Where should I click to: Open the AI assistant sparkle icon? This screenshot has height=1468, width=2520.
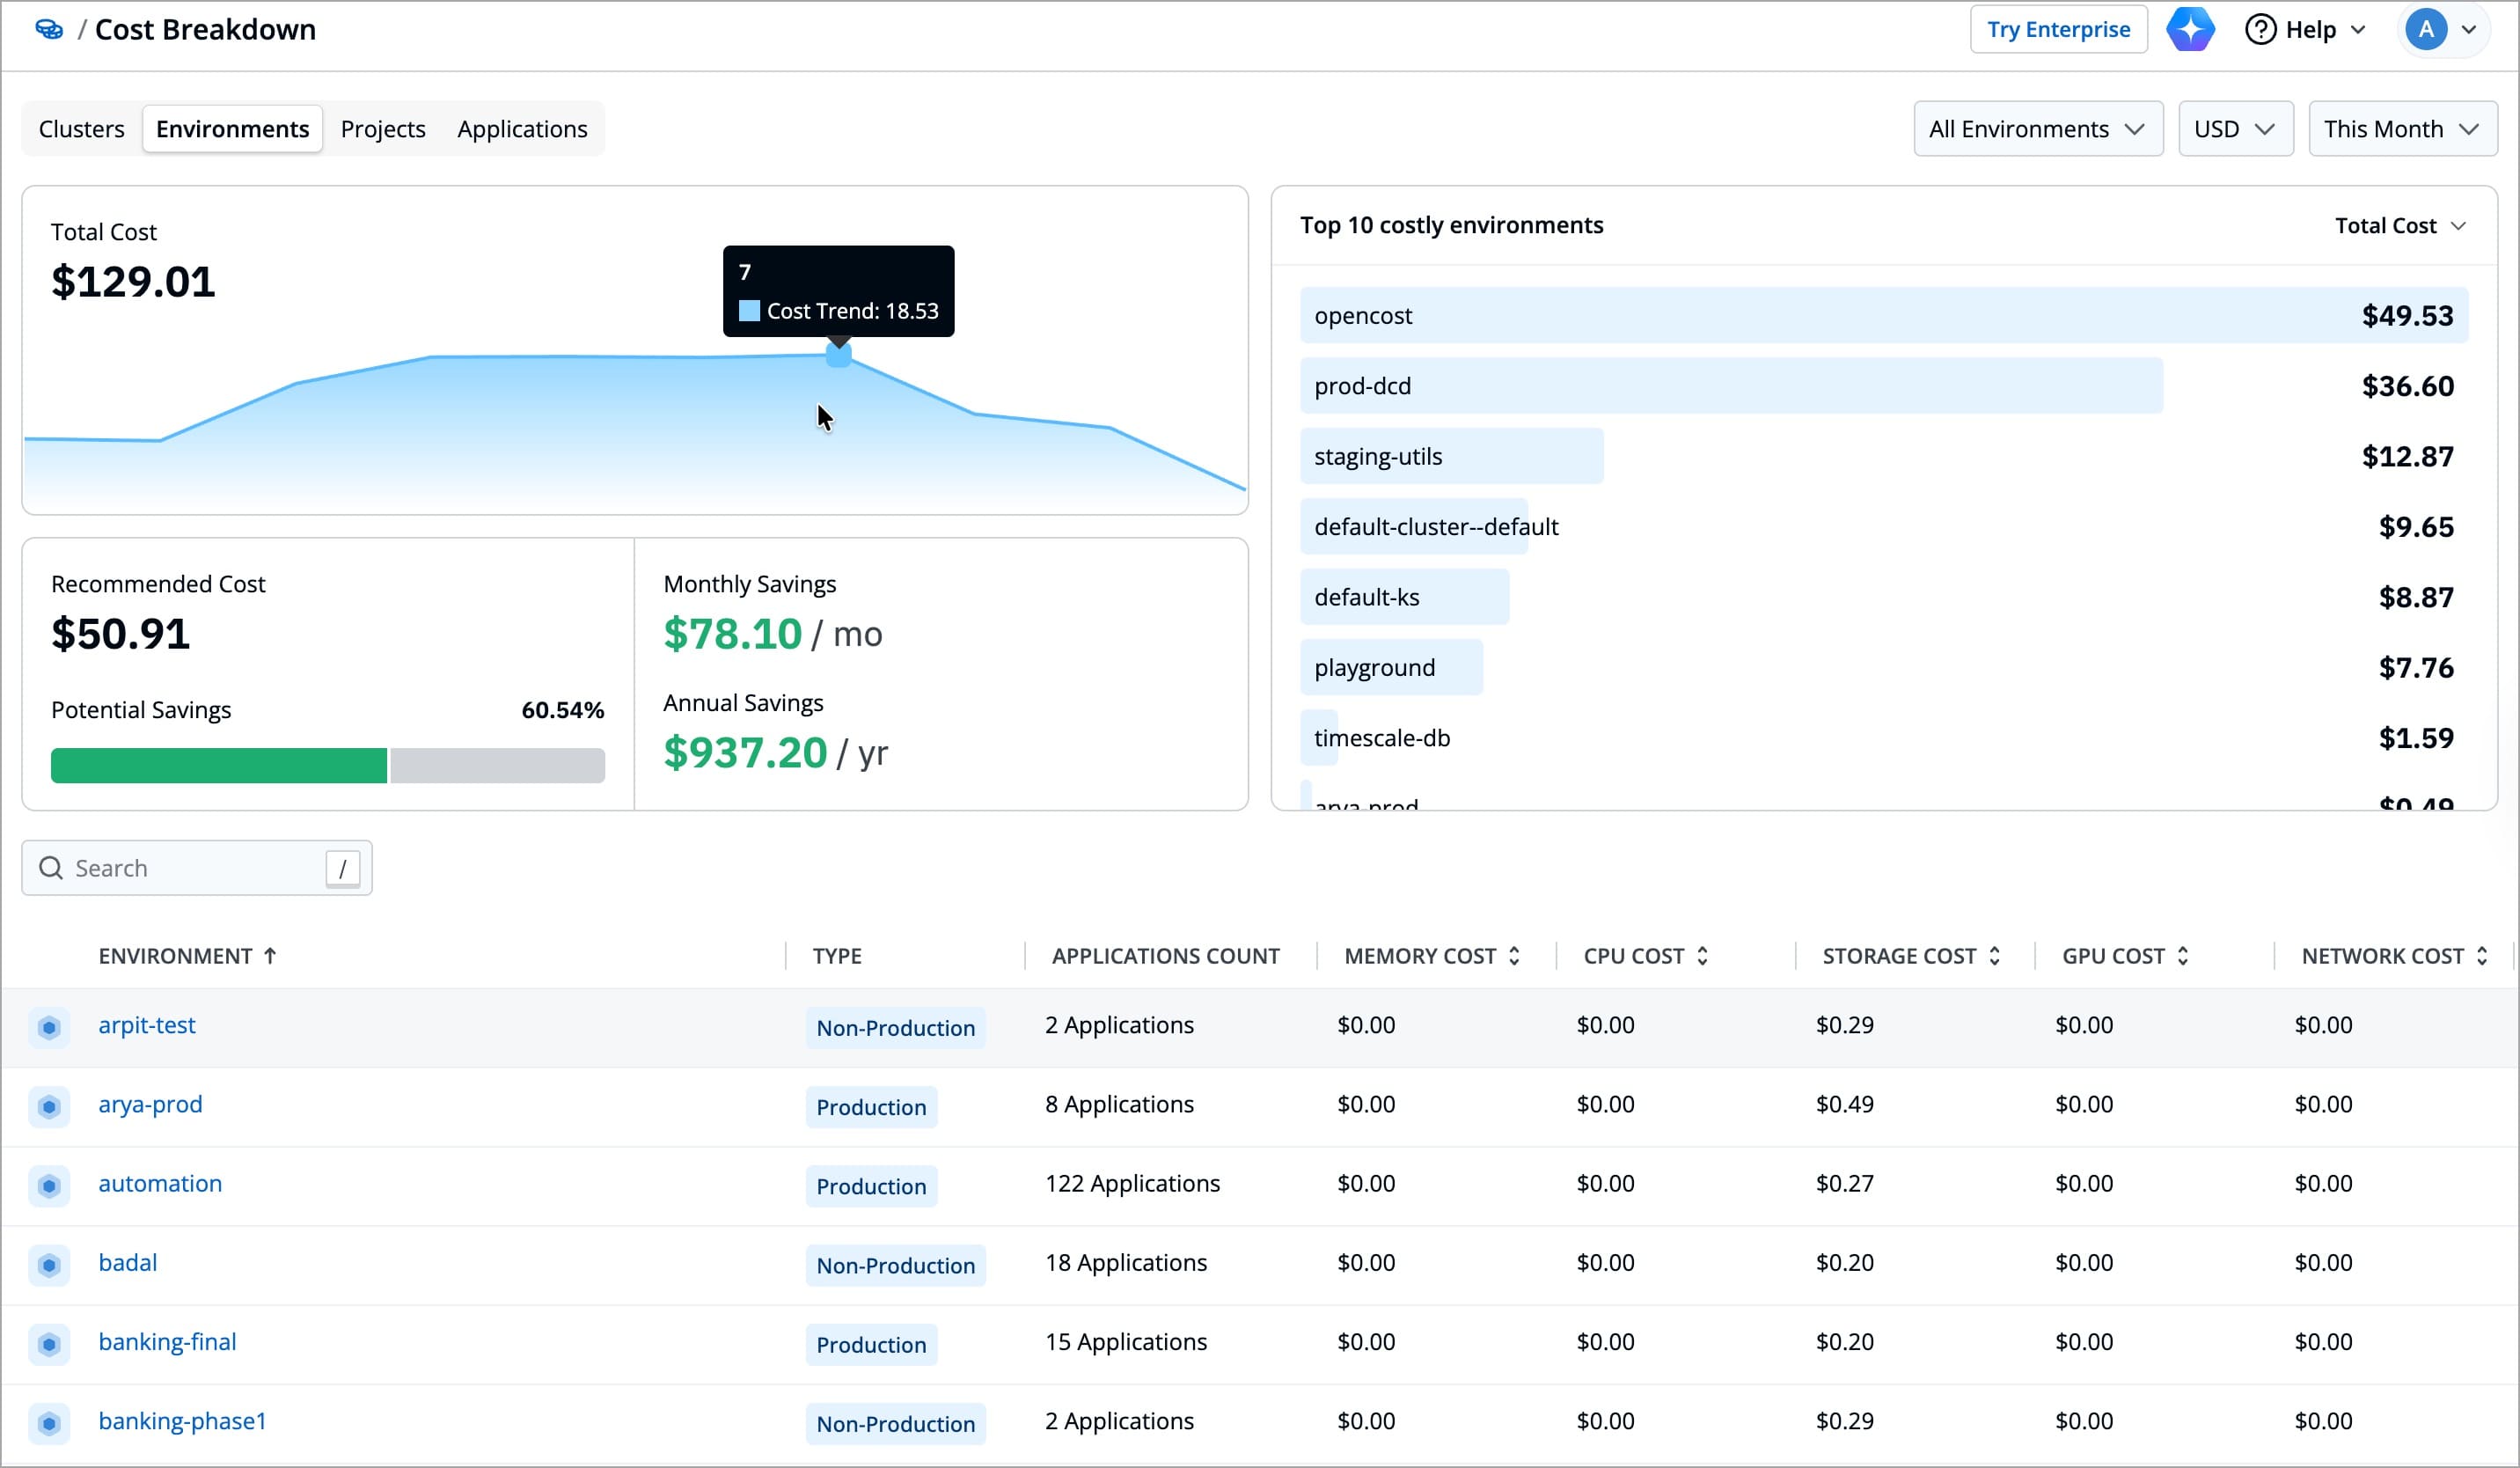[2189, 29]
